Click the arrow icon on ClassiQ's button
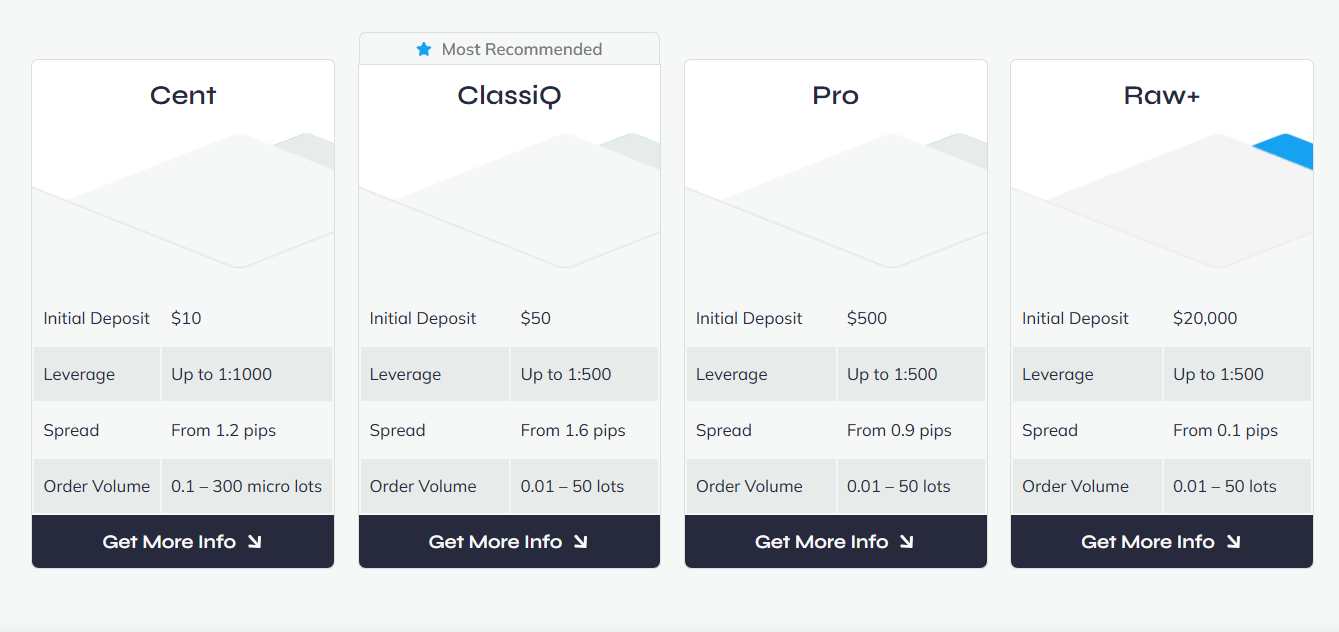This screenshot has height=632, width=1339. point(580,542)
